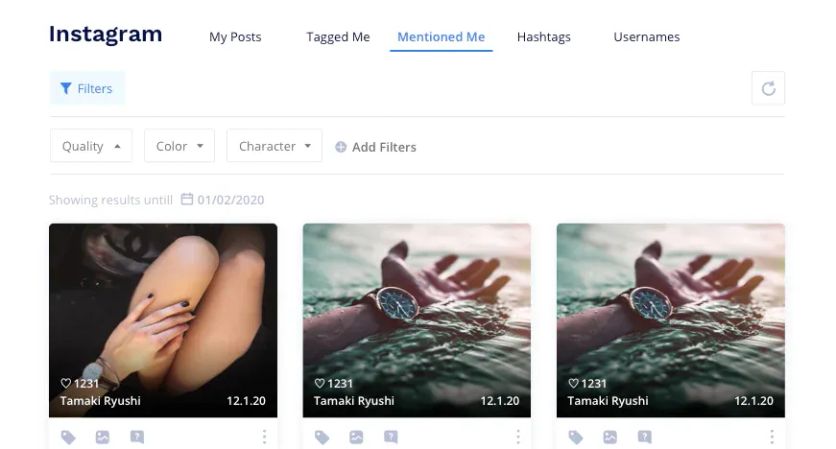The image size is (836, 449).
Task: Like the first post via its heart icon
Action: 66,383
